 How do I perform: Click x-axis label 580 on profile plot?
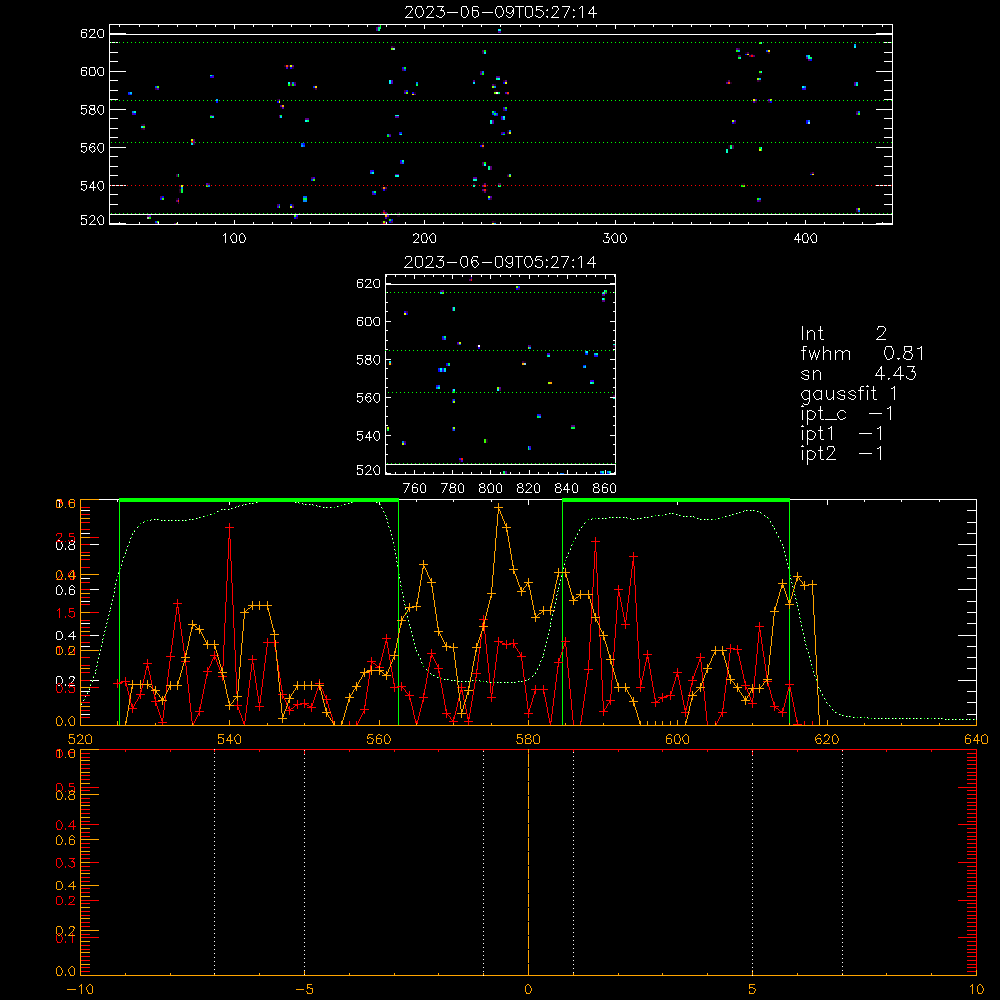(x=528, y=739)
